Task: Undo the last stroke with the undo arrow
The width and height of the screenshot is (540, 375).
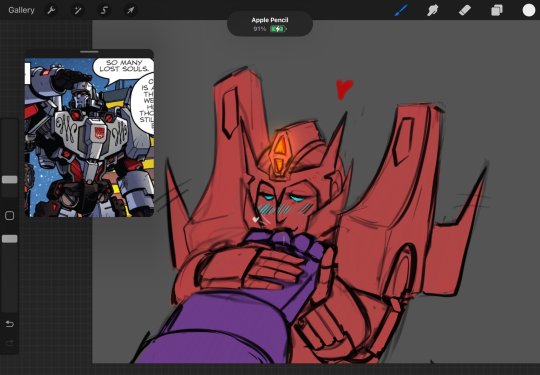Action: click(x=10, y=324)
